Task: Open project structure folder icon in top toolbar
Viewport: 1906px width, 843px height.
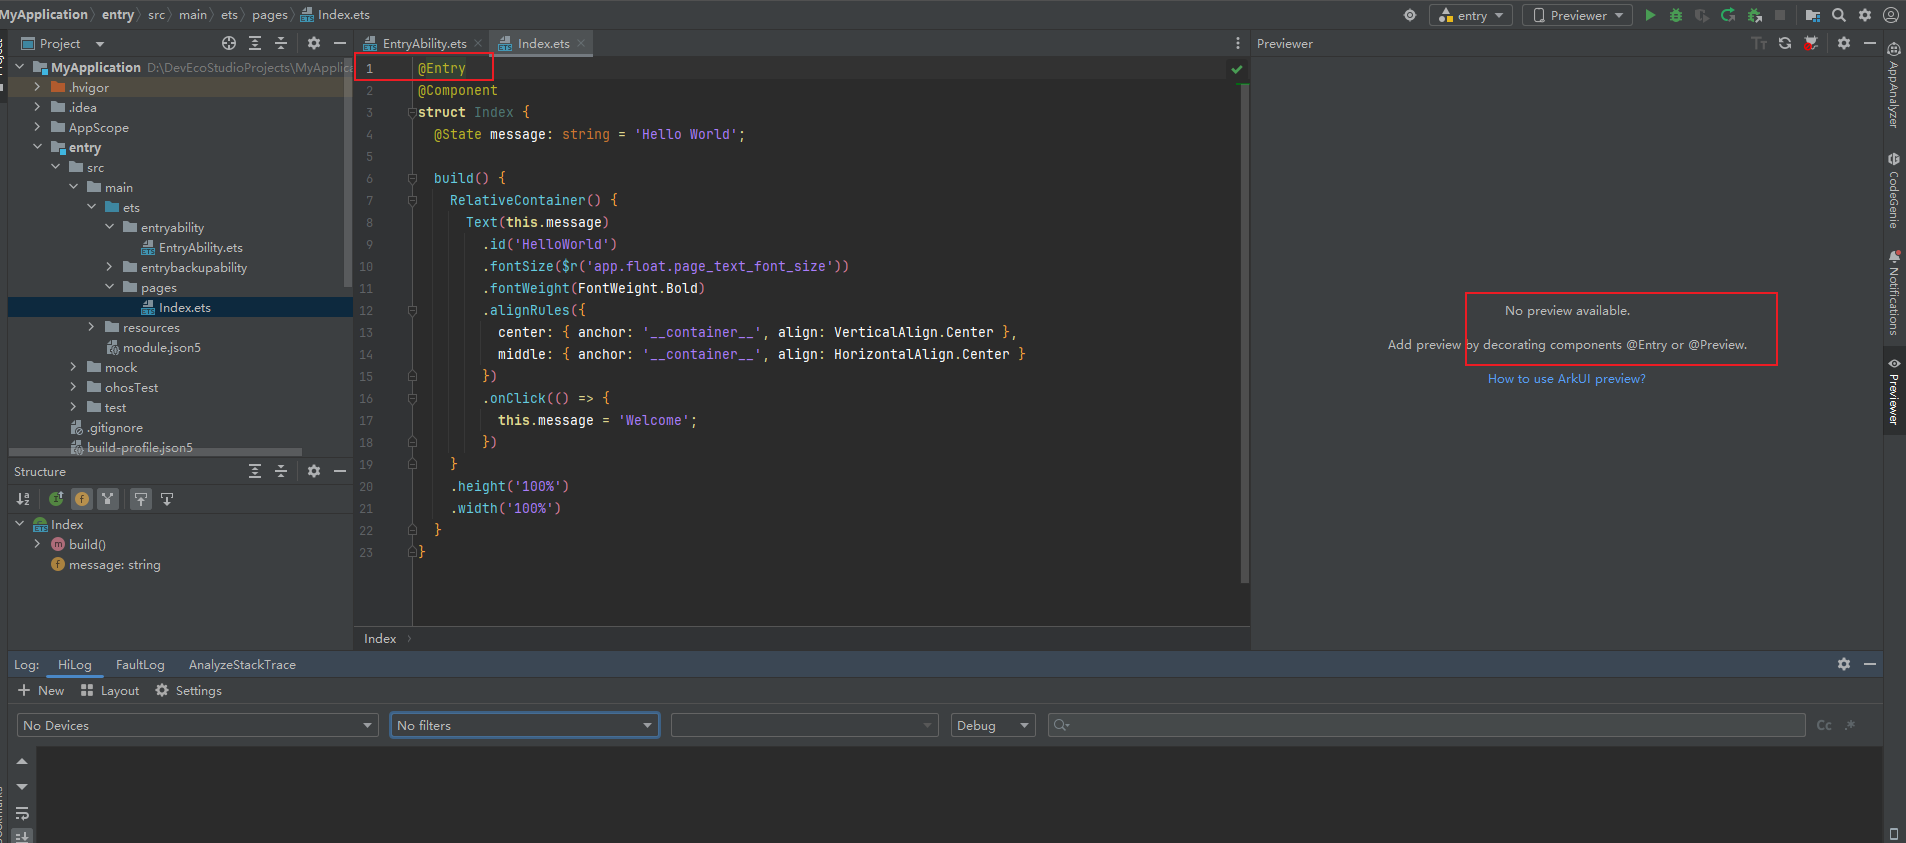Action: (1812, 15)
